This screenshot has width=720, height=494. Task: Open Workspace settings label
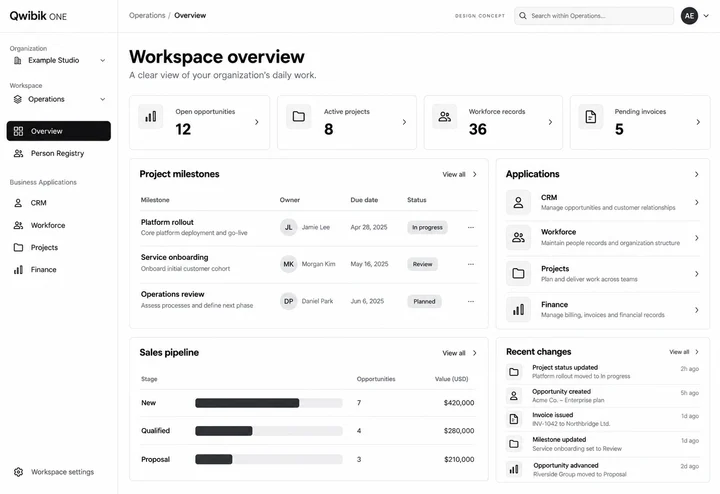pos(62,472)
